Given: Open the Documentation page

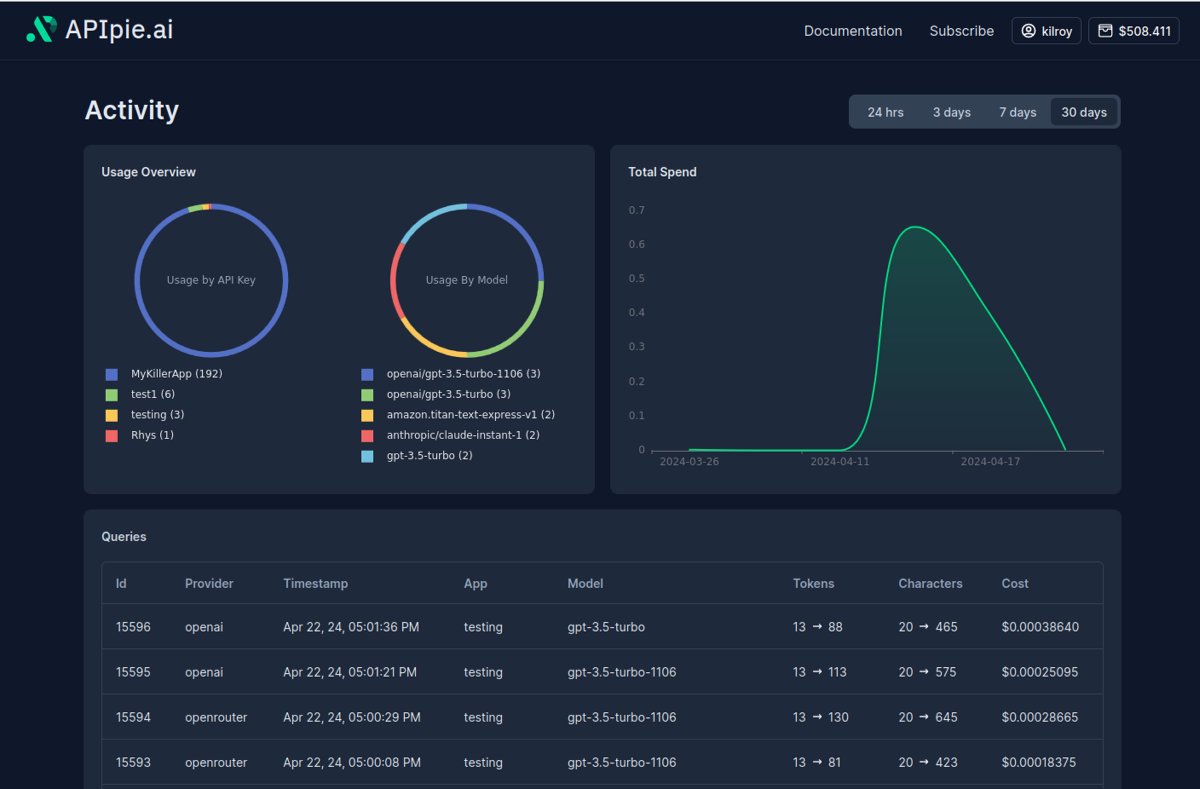Looking at the screenshot, I should 852,31.
